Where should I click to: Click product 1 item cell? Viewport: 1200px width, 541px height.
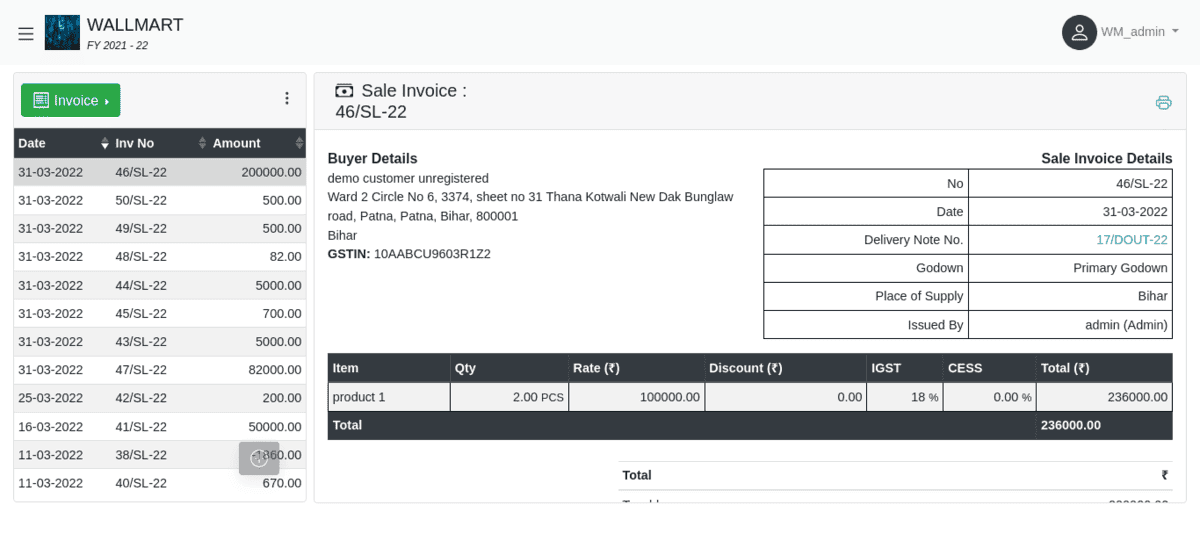(x=389, y=397)
